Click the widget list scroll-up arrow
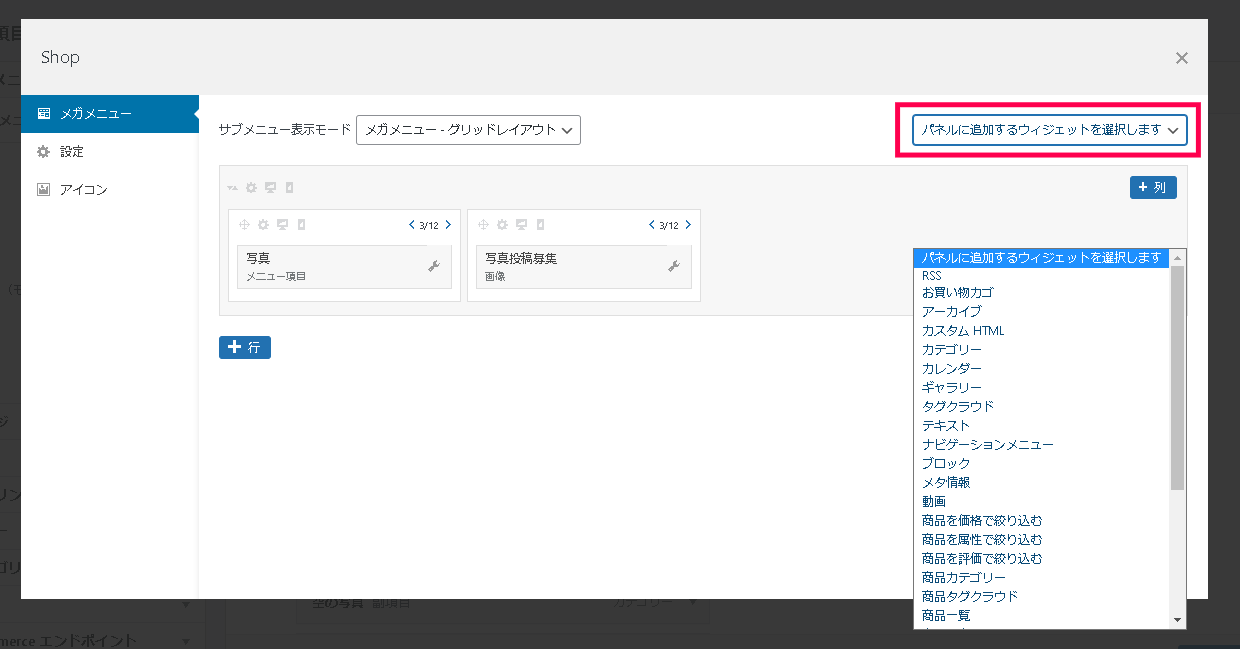 coord(1177,258)
